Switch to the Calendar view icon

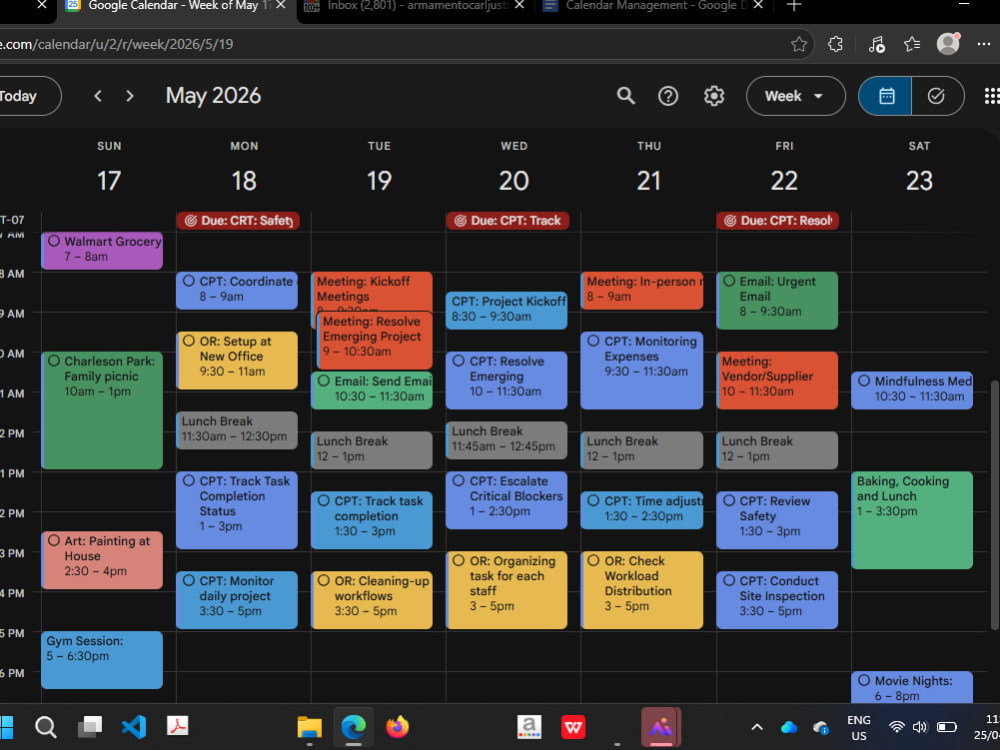click(885, 96)
